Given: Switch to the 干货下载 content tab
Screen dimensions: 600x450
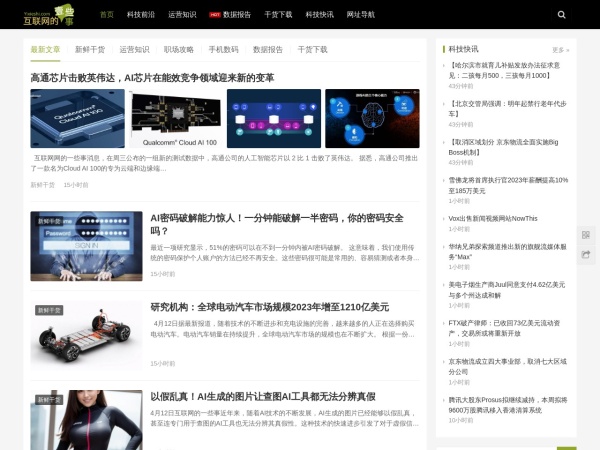Looking at the screenshot, I should point(313,50).
